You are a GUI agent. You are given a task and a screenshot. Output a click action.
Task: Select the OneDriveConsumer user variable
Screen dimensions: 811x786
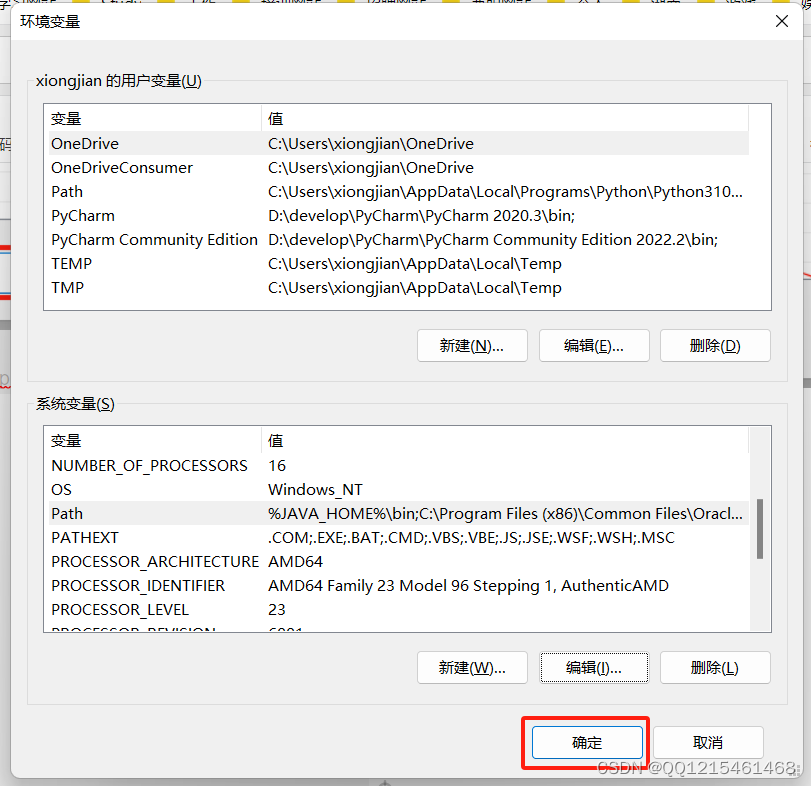click(x=399, y=168)
